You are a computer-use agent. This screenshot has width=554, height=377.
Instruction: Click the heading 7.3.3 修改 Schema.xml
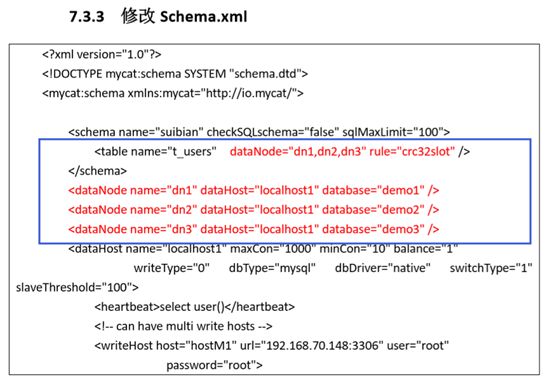tap(158, 16)
